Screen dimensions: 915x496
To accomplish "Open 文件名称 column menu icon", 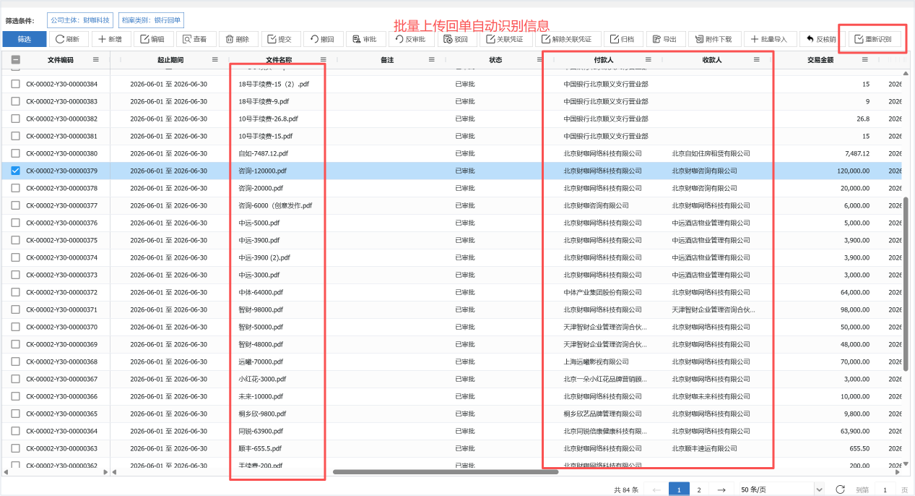I will coord(323,60).
